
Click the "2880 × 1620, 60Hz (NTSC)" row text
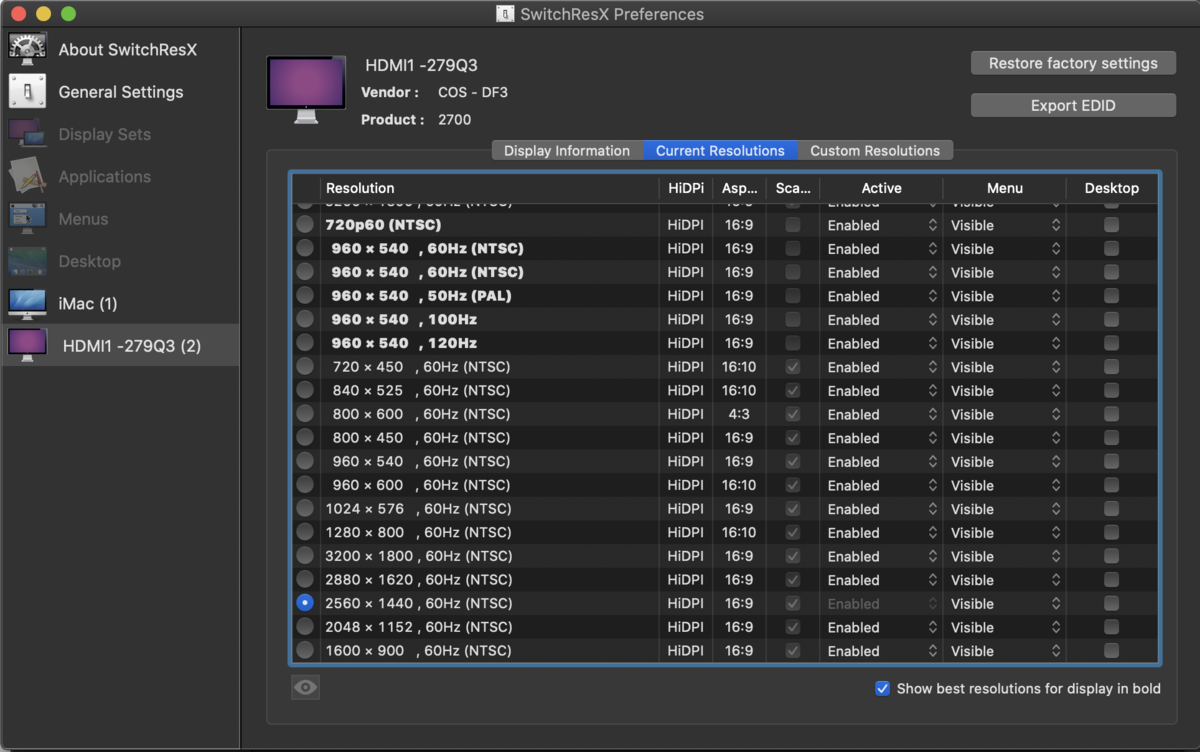(x=418, y=579)
